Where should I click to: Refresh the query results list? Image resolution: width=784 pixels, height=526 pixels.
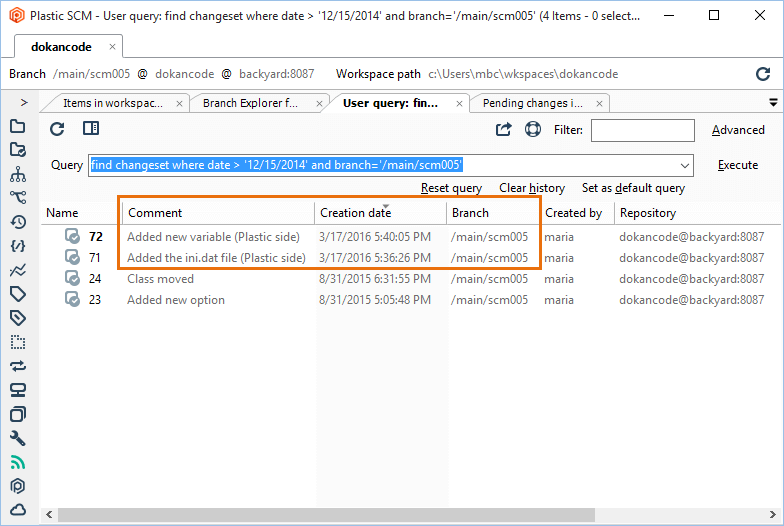click(x=57, y=129)
